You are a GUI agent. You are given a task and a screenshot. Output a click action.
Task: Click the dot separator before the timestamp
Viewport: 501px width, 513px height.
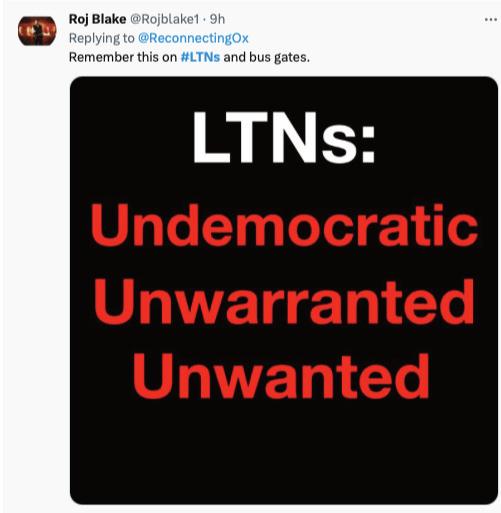(204, 20)
